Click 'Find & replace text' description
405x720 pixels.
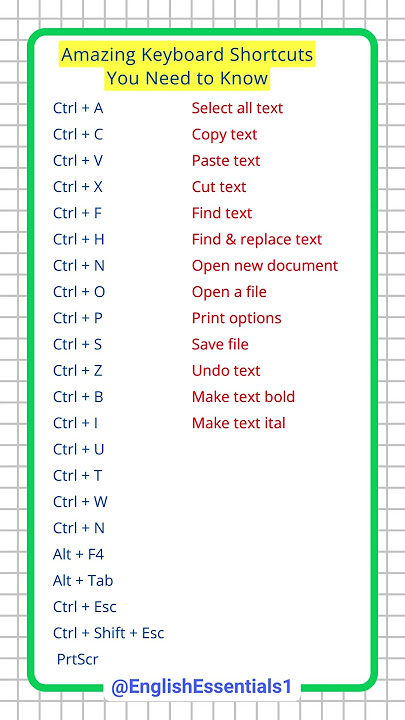click(257, 240)
